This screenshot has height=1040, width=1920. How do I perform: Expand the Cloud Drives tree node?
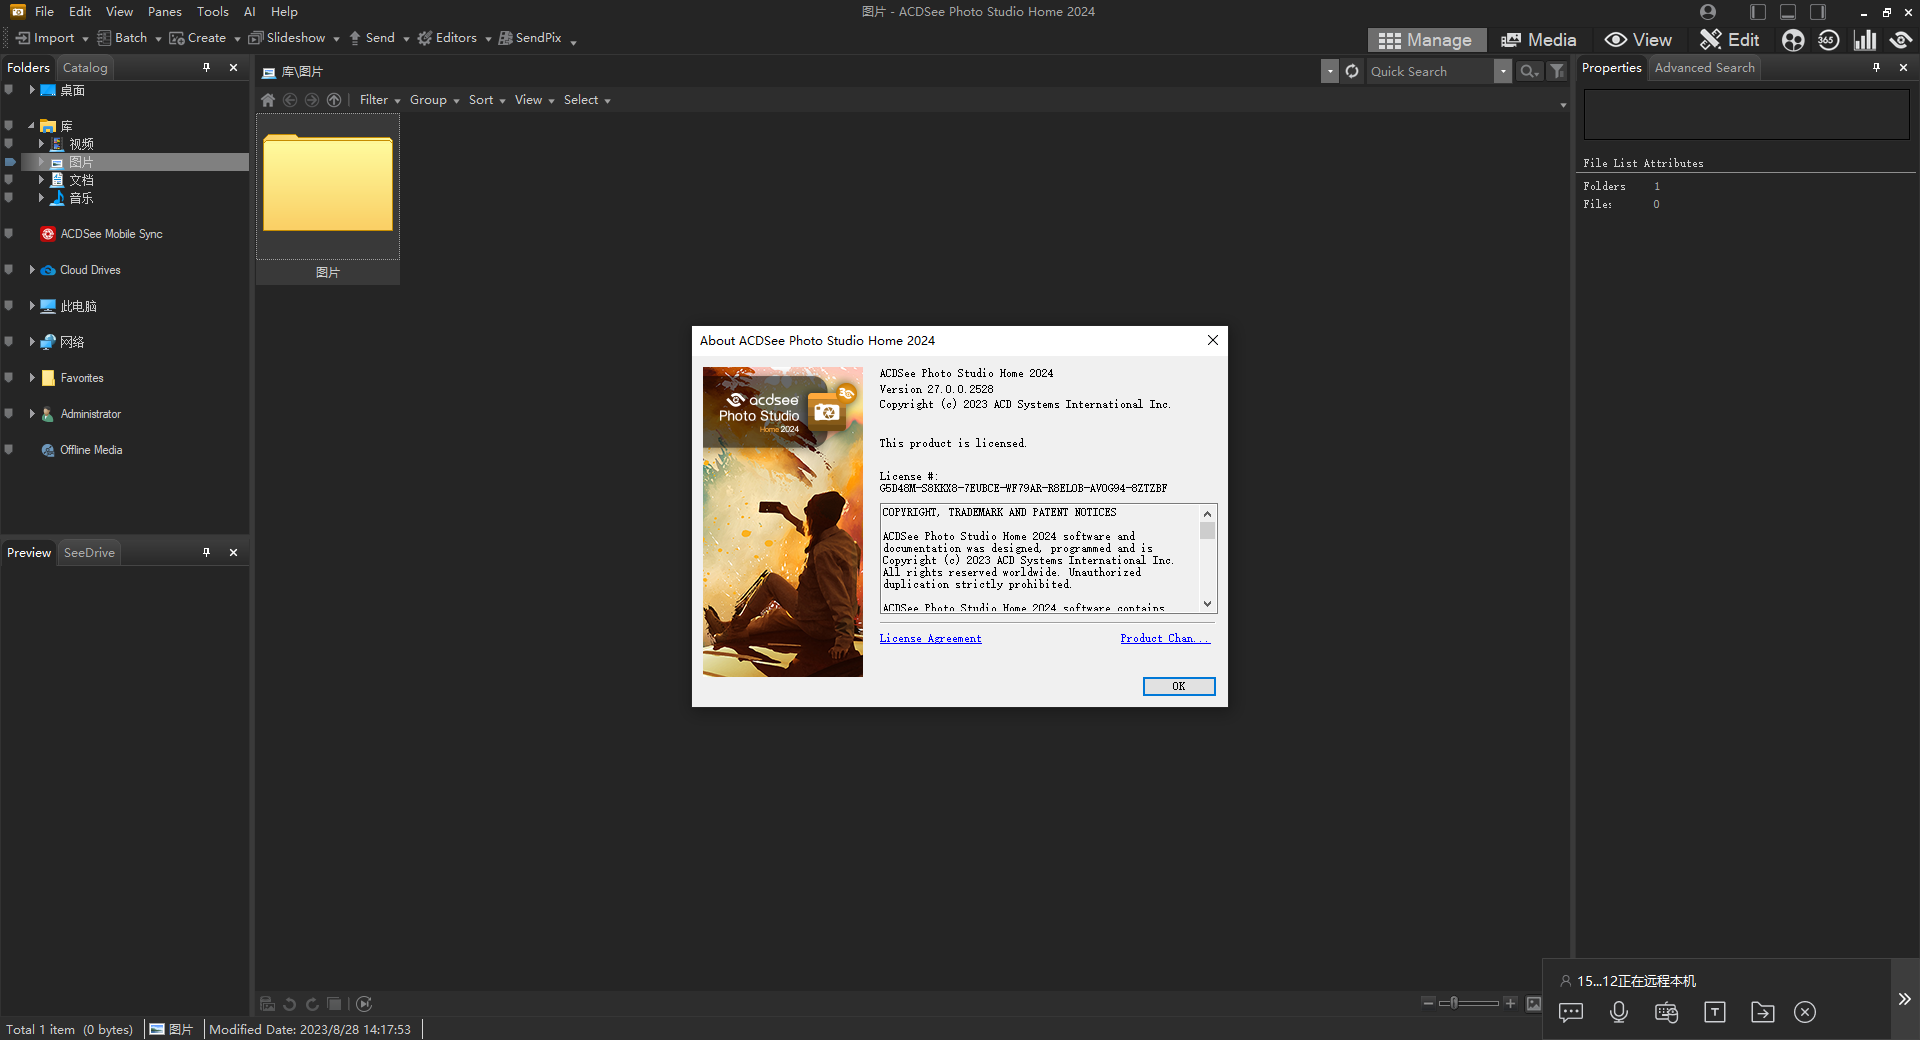32,270
